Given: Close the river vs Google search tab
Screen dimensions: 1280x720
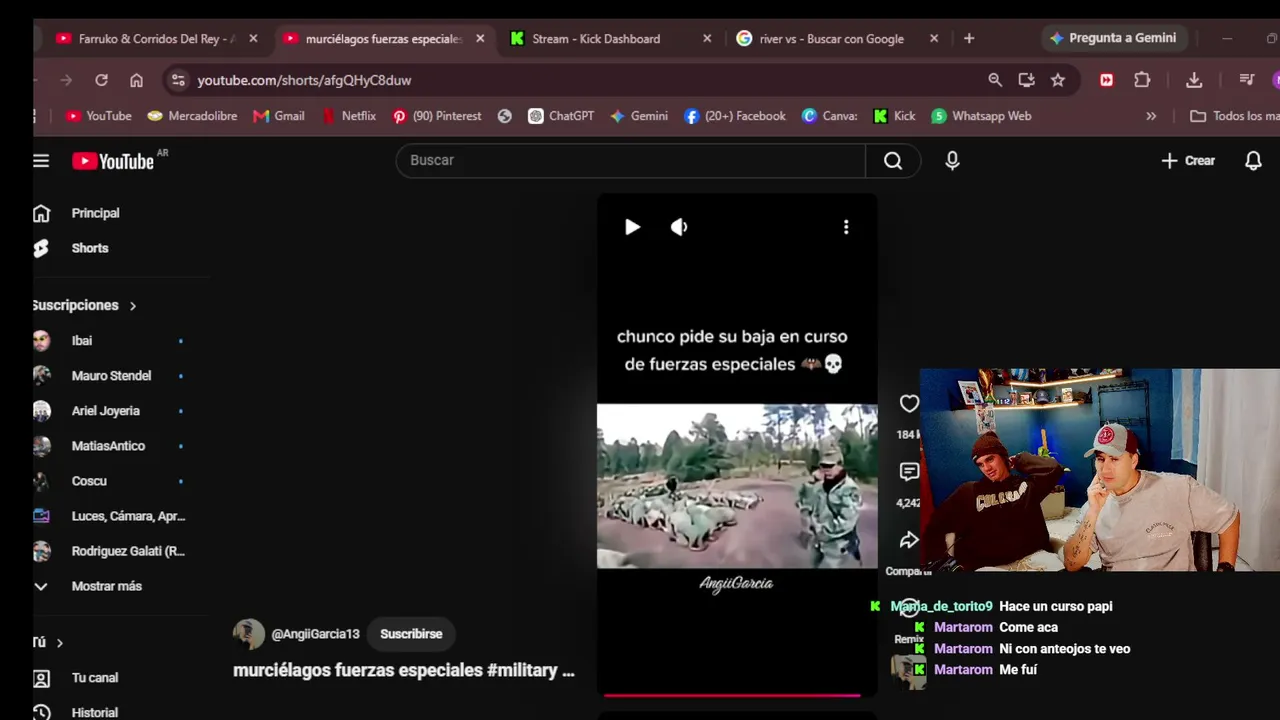Looking at the screenshot, I should tap(934, 39).
